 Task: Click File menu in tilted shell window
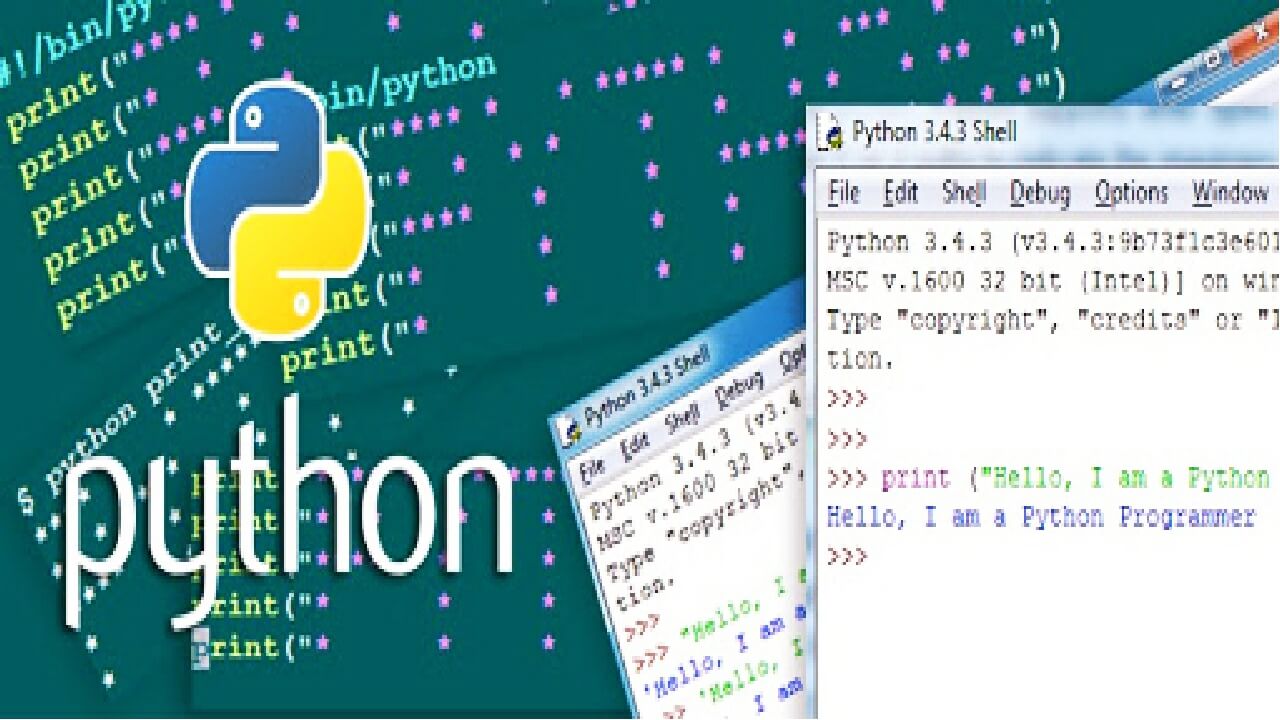coord(593,466)
